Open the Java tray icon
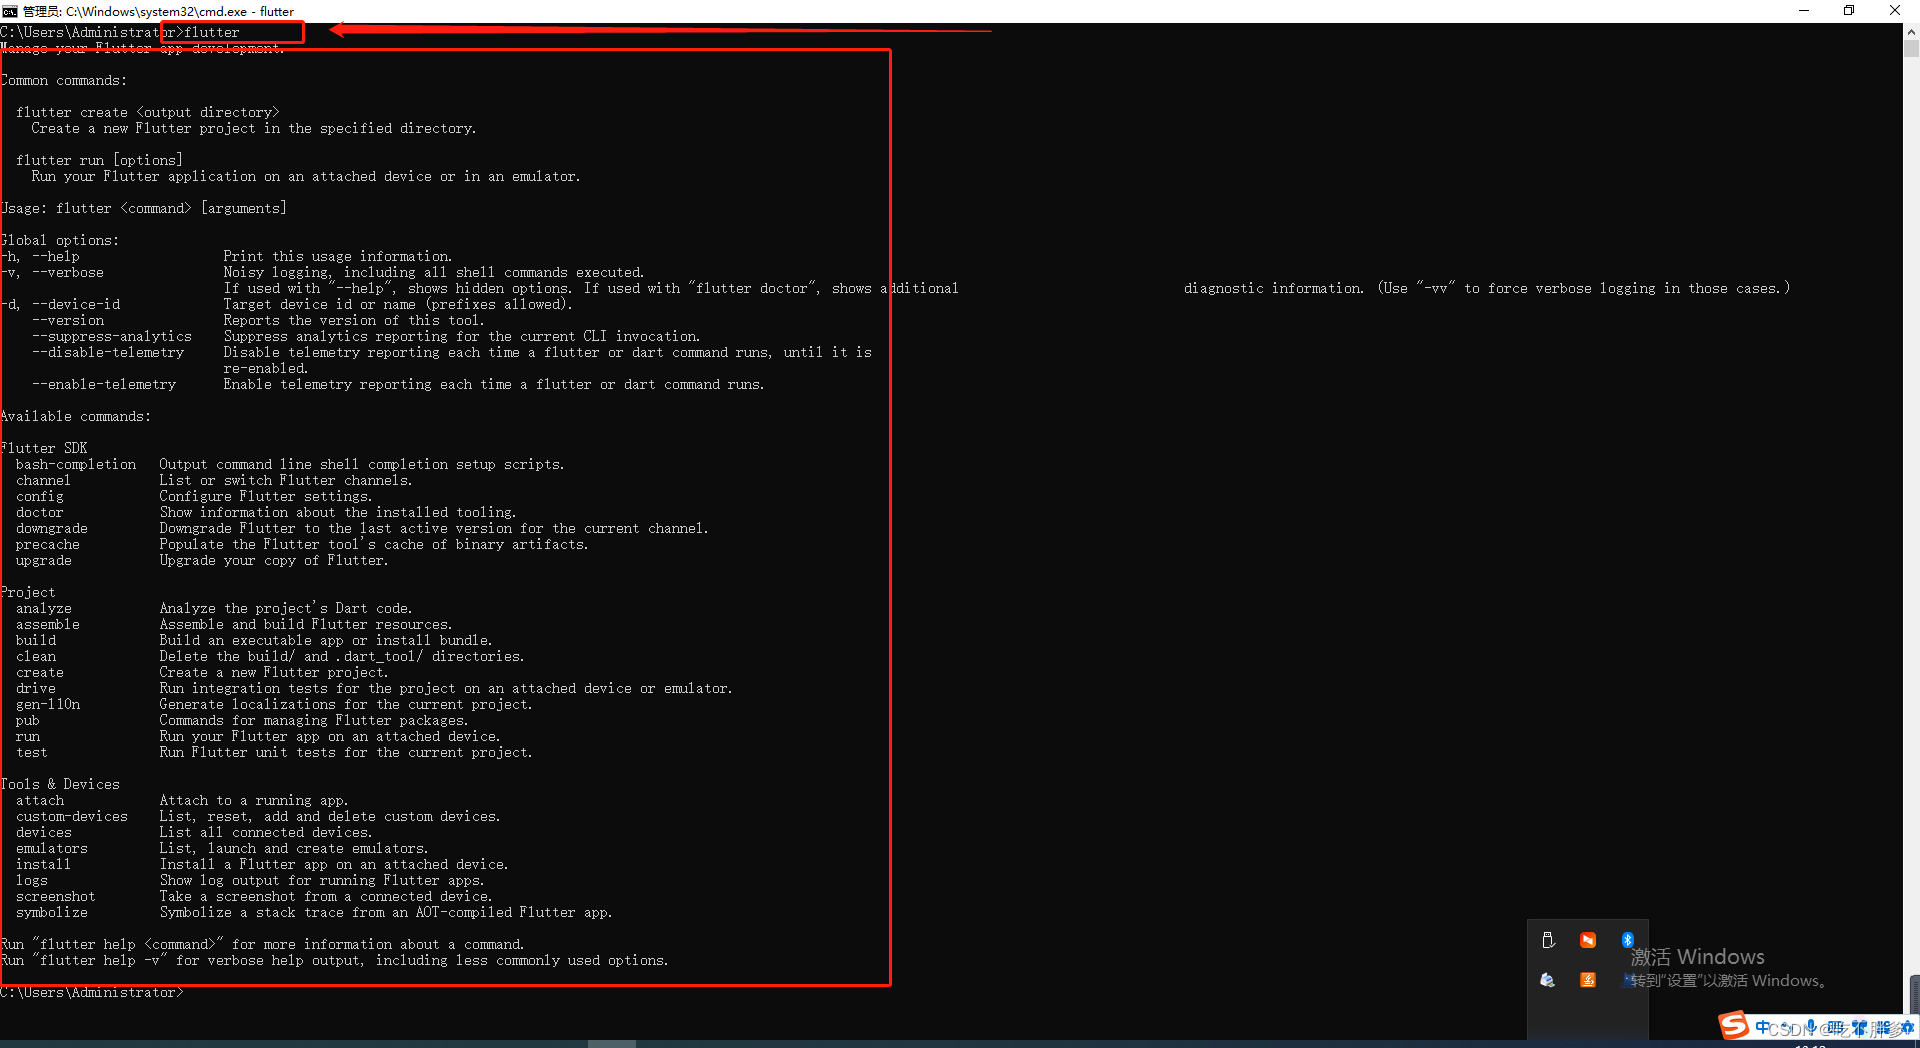Viewport: 1920px width, 1048px height. tap(1588, 980)
